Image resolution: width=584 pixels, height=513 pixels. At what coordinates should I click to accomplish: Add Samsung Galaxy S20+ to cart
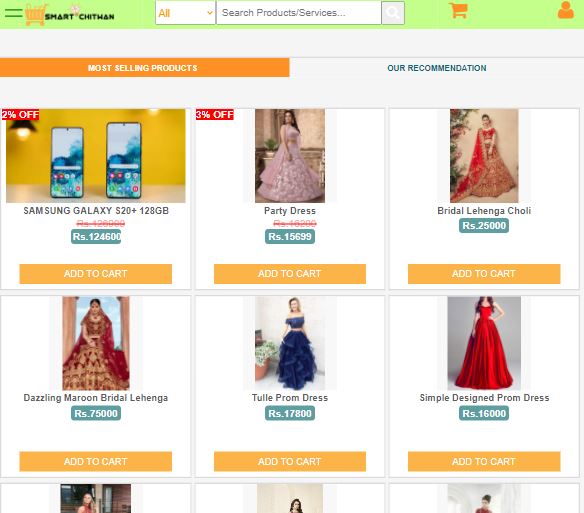[x=96, y=274]
